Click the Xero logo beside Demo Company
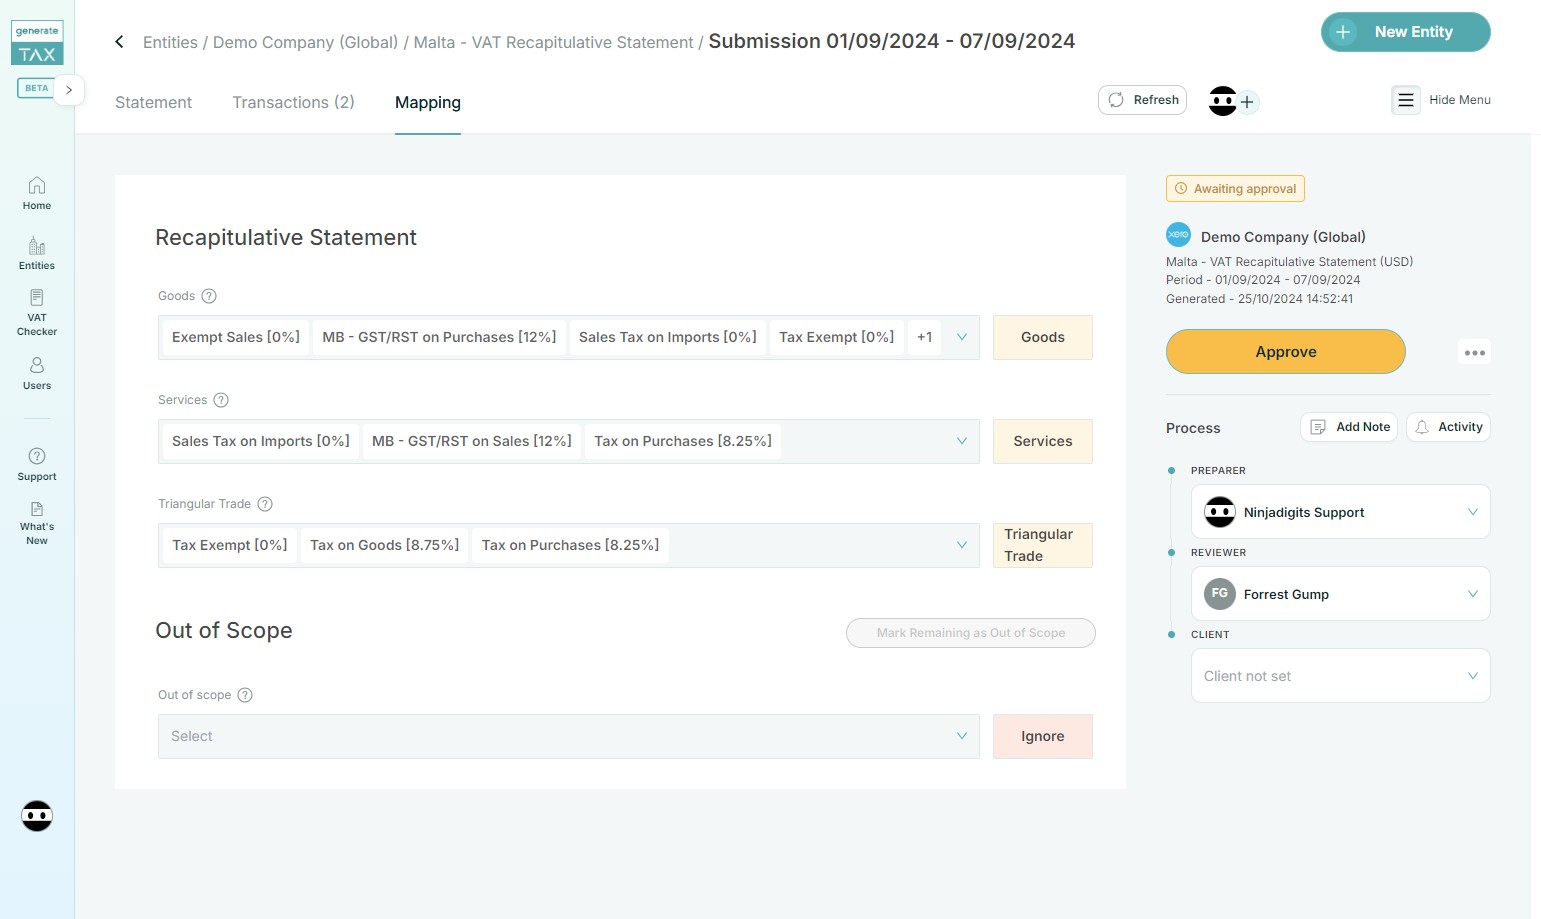Viewport: 1541px width, 919px height. pos(1178,235)
